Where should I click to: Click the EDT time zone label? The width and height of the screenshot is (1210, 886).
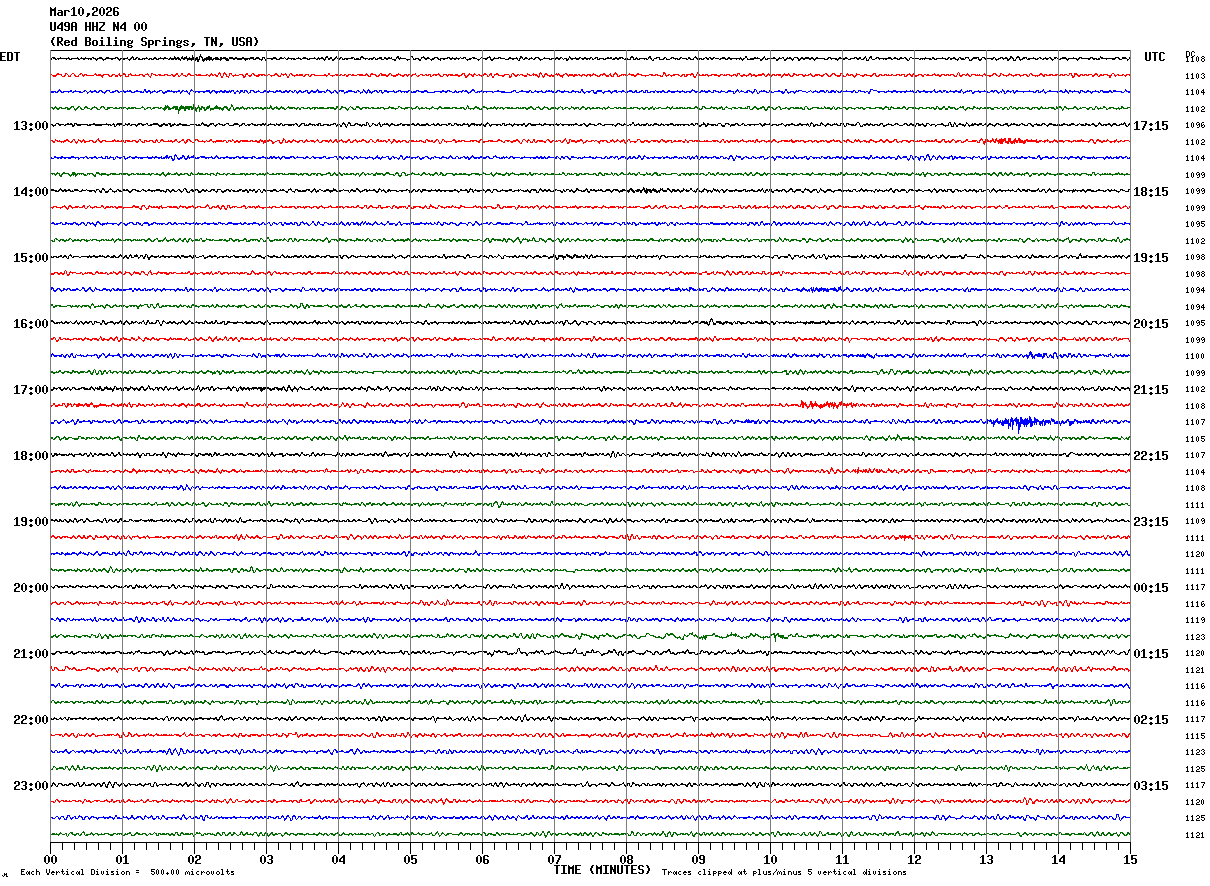tap(10, 57)
